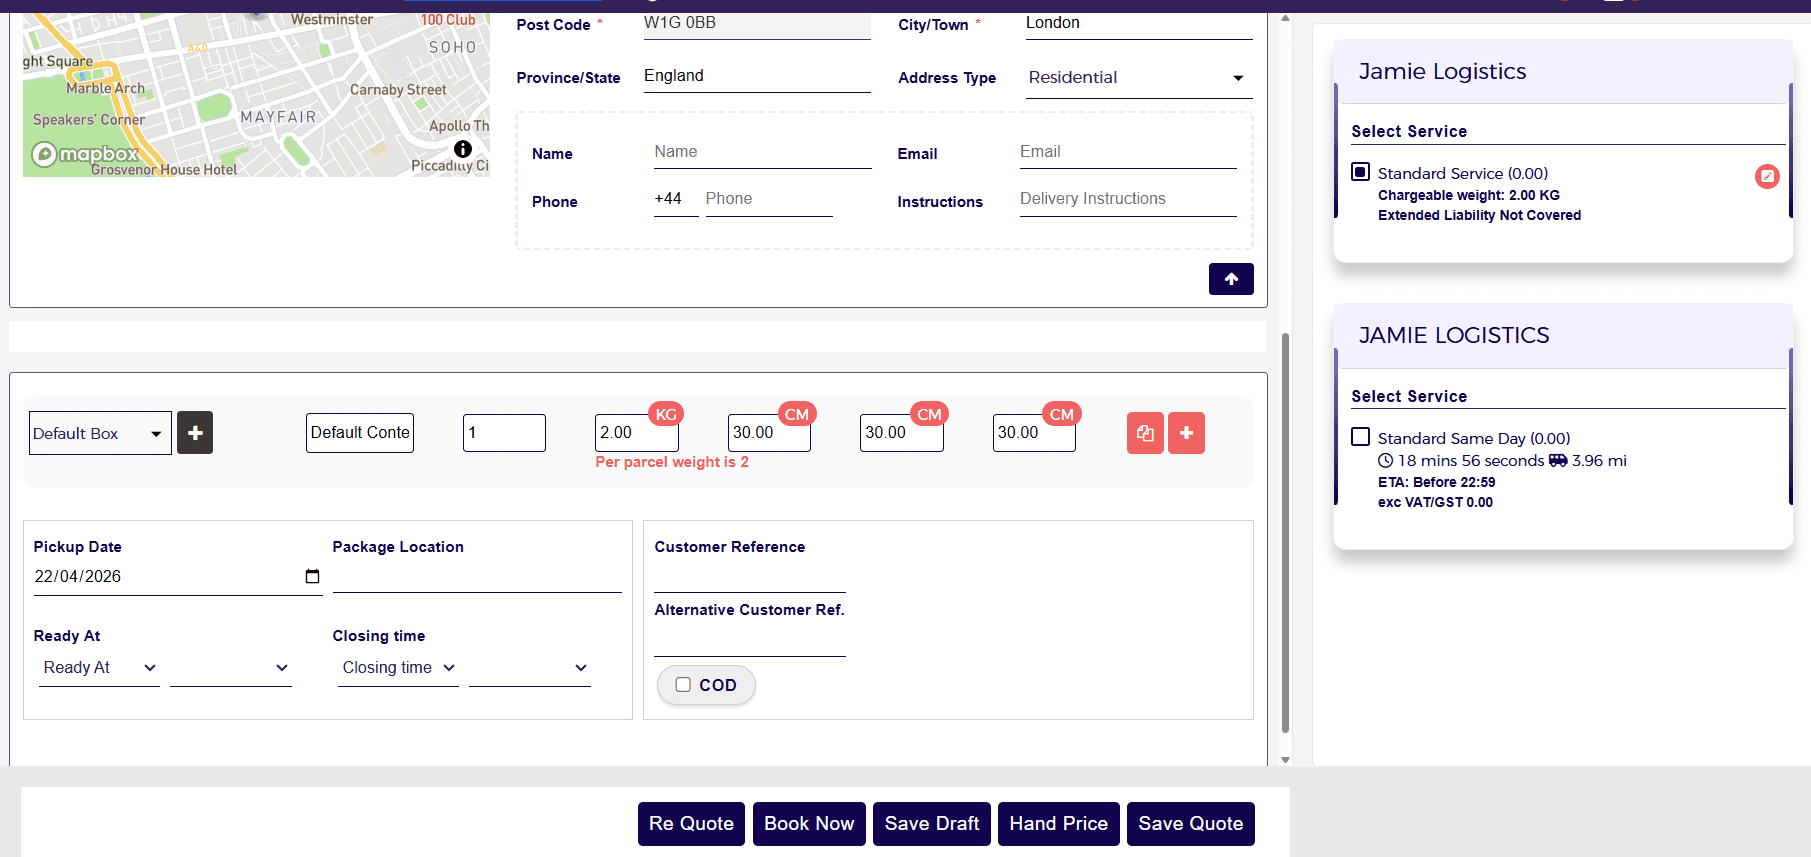Screen dimensions: 1811x857
Task: Click the Post Code field
Action: pos(757,24)
